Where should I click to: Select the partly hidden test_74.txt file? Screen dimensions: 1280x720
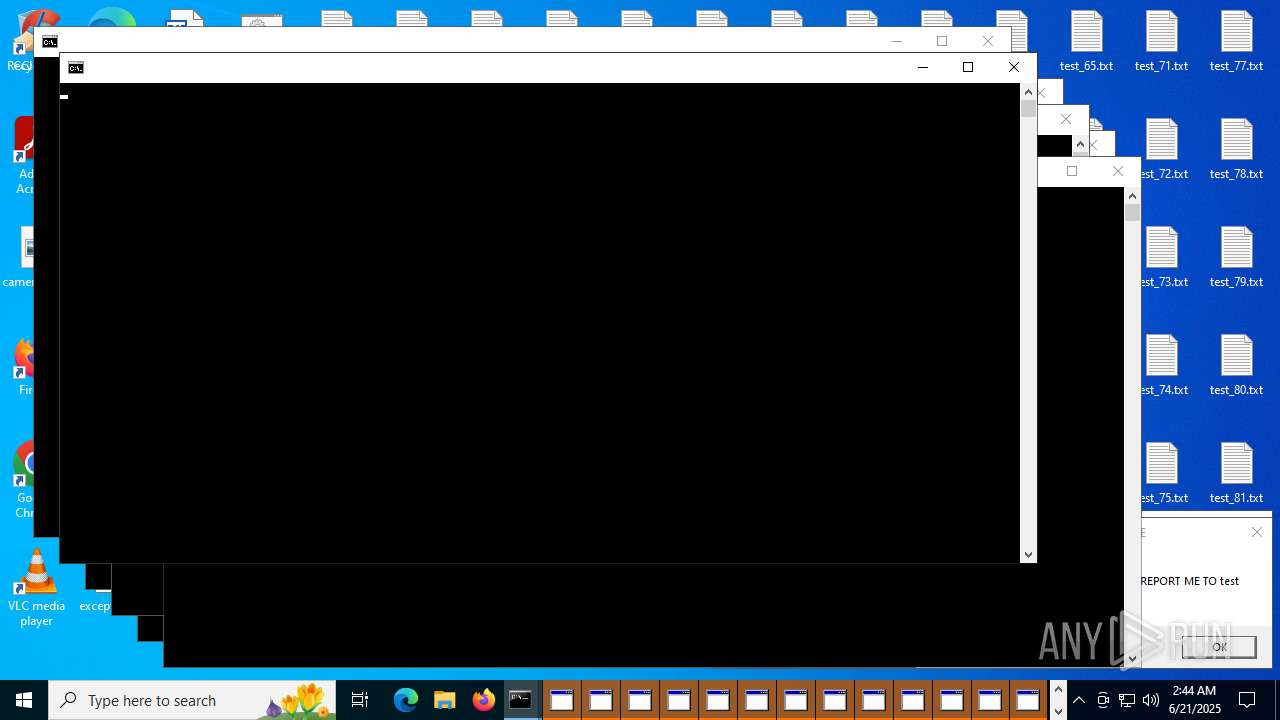click(x=1165, y=366)
